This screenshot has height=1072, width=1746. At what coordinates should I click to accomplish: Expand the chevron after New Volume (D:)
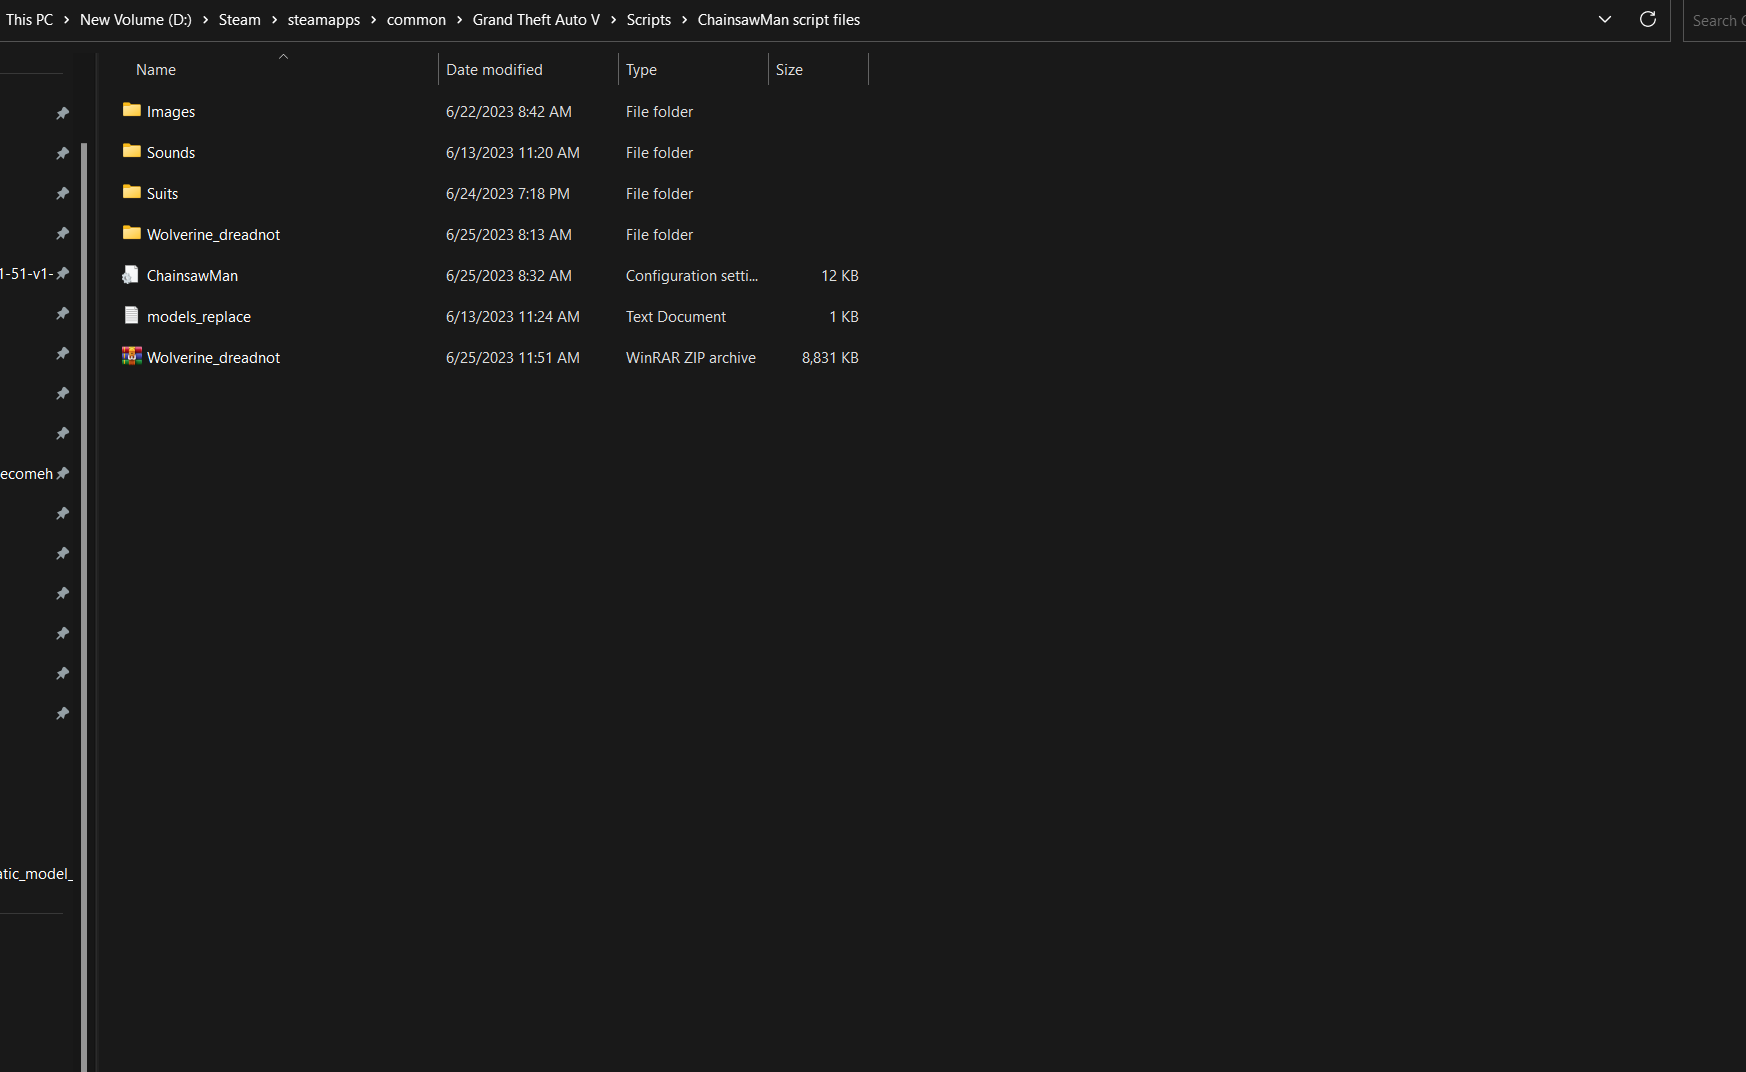[205, 20]
